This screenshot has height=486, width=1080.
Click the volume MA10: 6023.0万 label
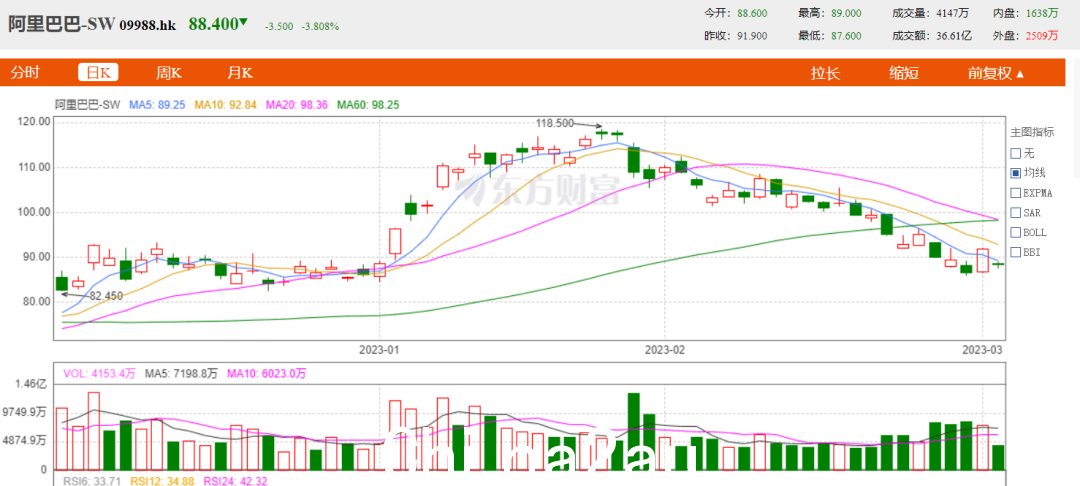pos(266,374)
